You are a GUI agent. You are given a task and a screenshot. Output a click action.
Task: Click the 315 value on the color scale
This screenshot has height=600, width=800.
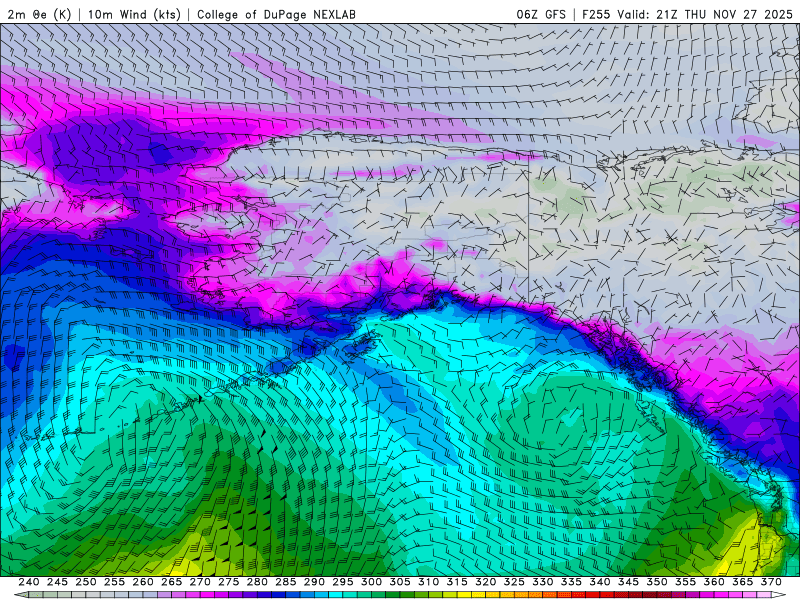[457, 582]
